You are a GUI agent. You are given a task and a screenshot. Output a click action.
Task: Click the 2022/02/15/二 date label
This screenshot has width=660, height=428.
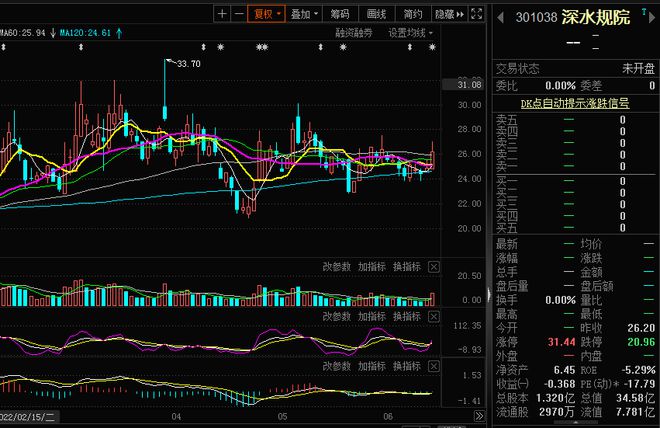[x=27, y=417]
